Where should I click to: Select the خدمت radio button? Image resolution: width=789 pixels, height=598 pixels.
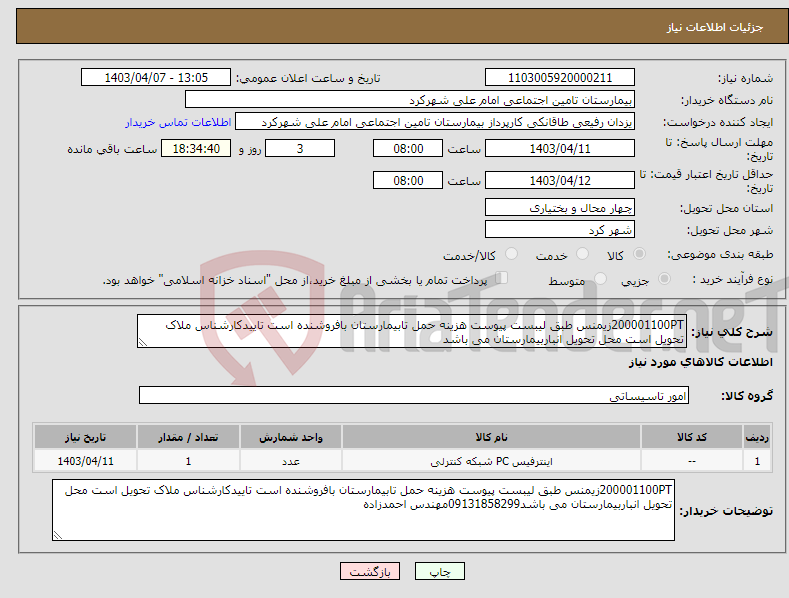pos(582,254)
